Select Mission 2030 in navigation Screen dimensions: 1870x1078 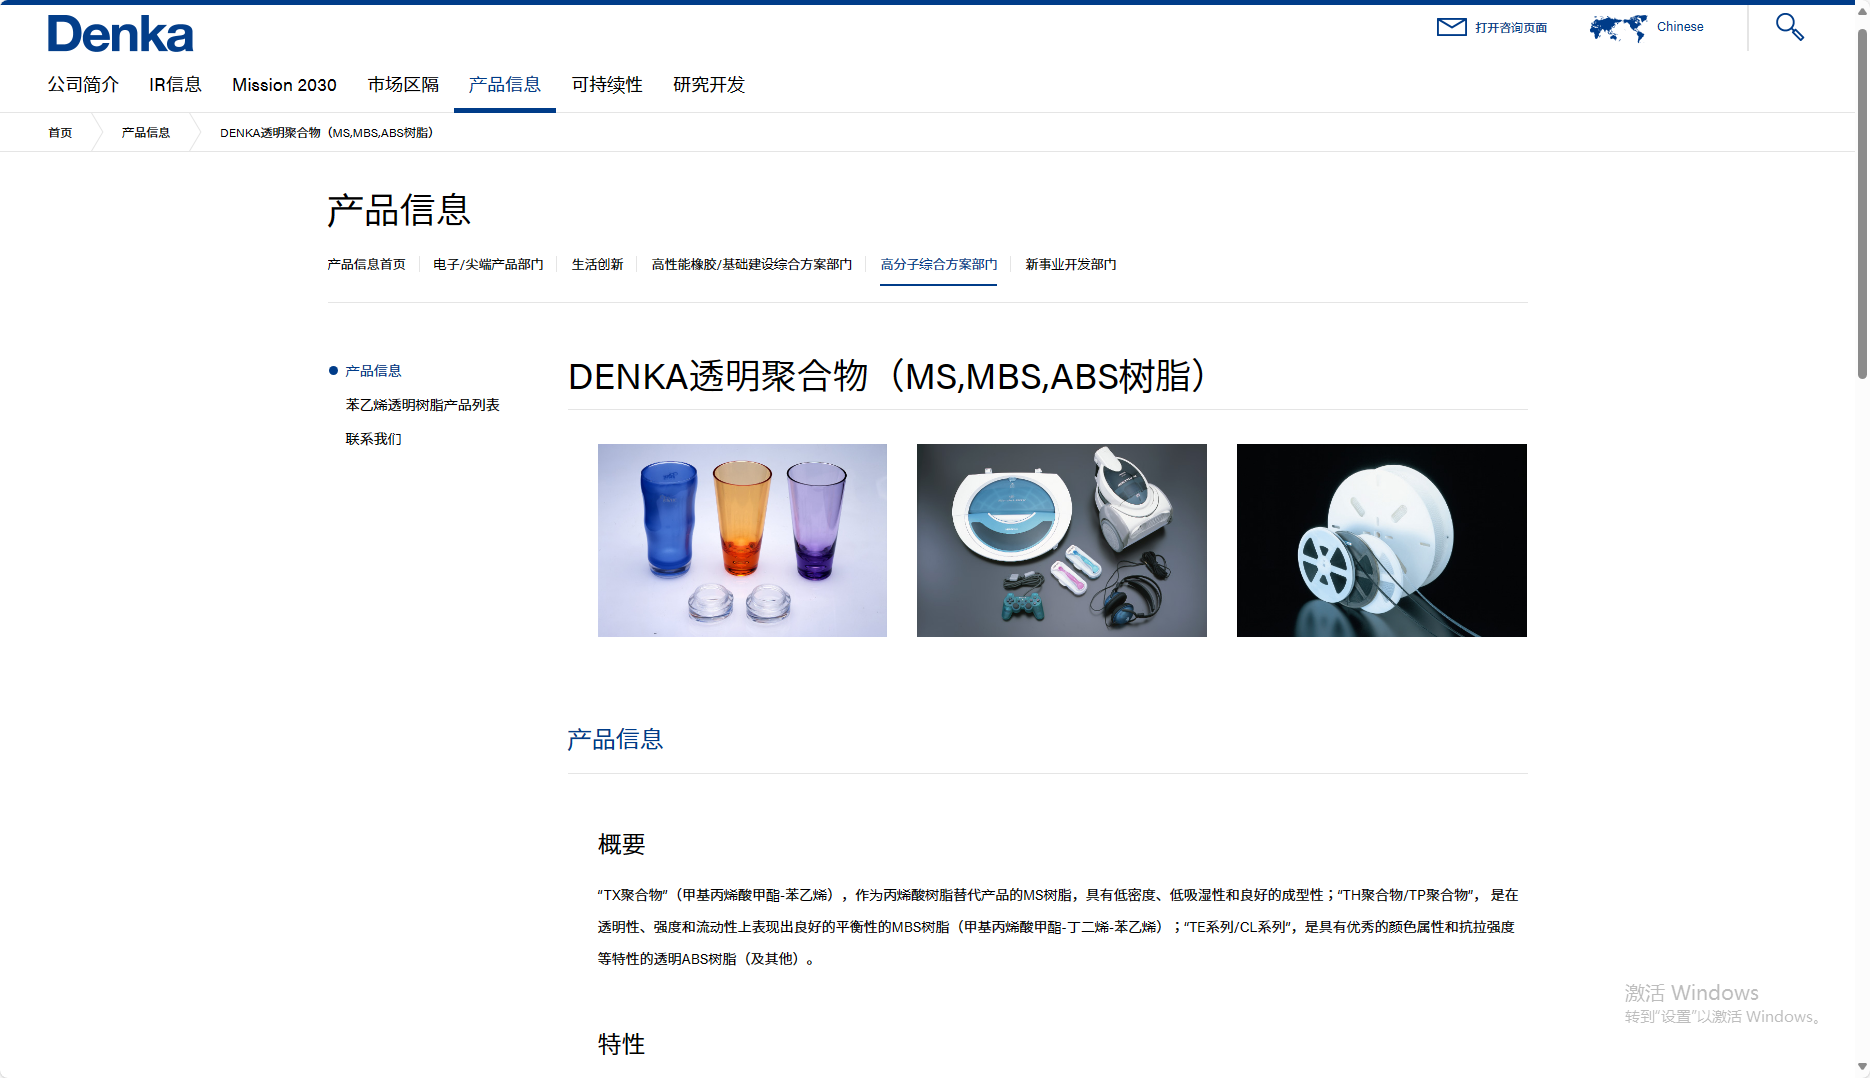[x=284, y=85]
